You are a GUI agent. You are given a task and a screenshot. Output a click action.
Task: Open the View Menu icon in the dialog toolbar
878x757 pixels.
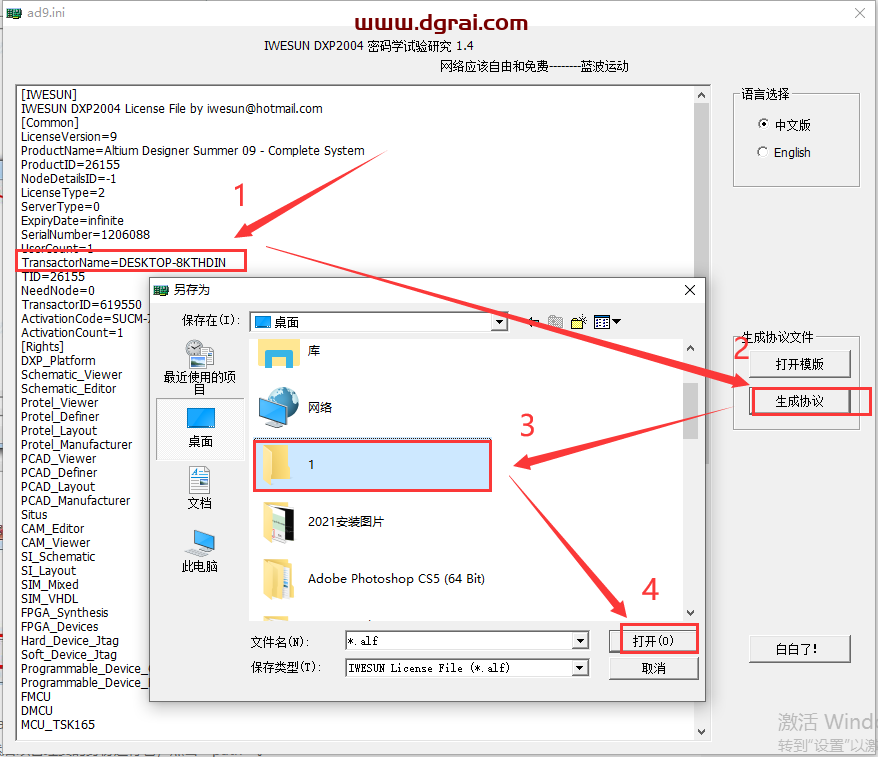point(607,322)
